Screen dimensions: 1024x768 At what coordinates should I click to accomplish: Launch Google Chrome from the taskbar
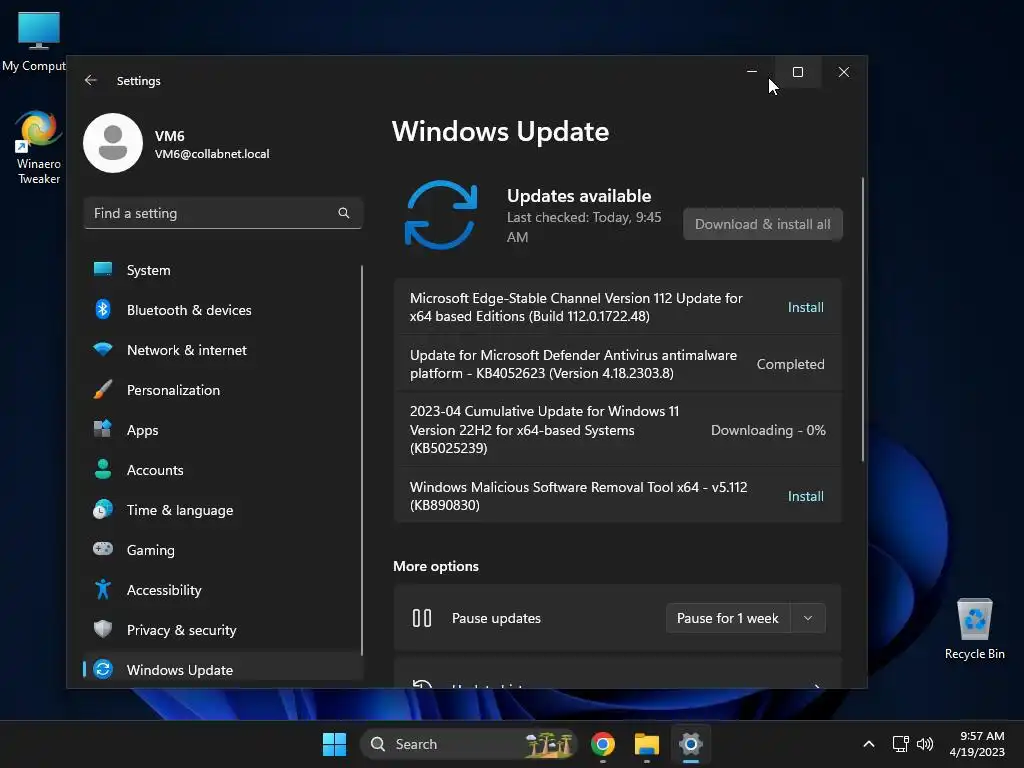603,744
